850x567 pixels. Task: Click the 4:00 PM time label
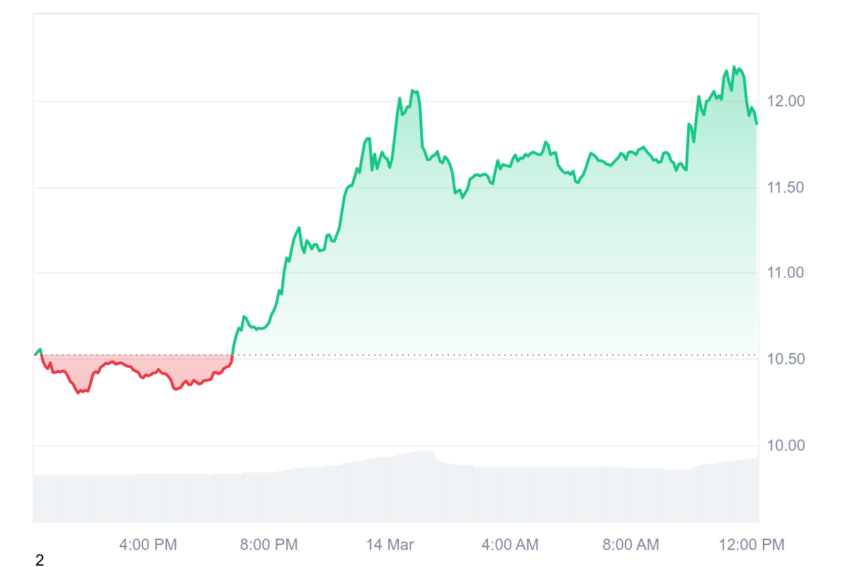148,545
